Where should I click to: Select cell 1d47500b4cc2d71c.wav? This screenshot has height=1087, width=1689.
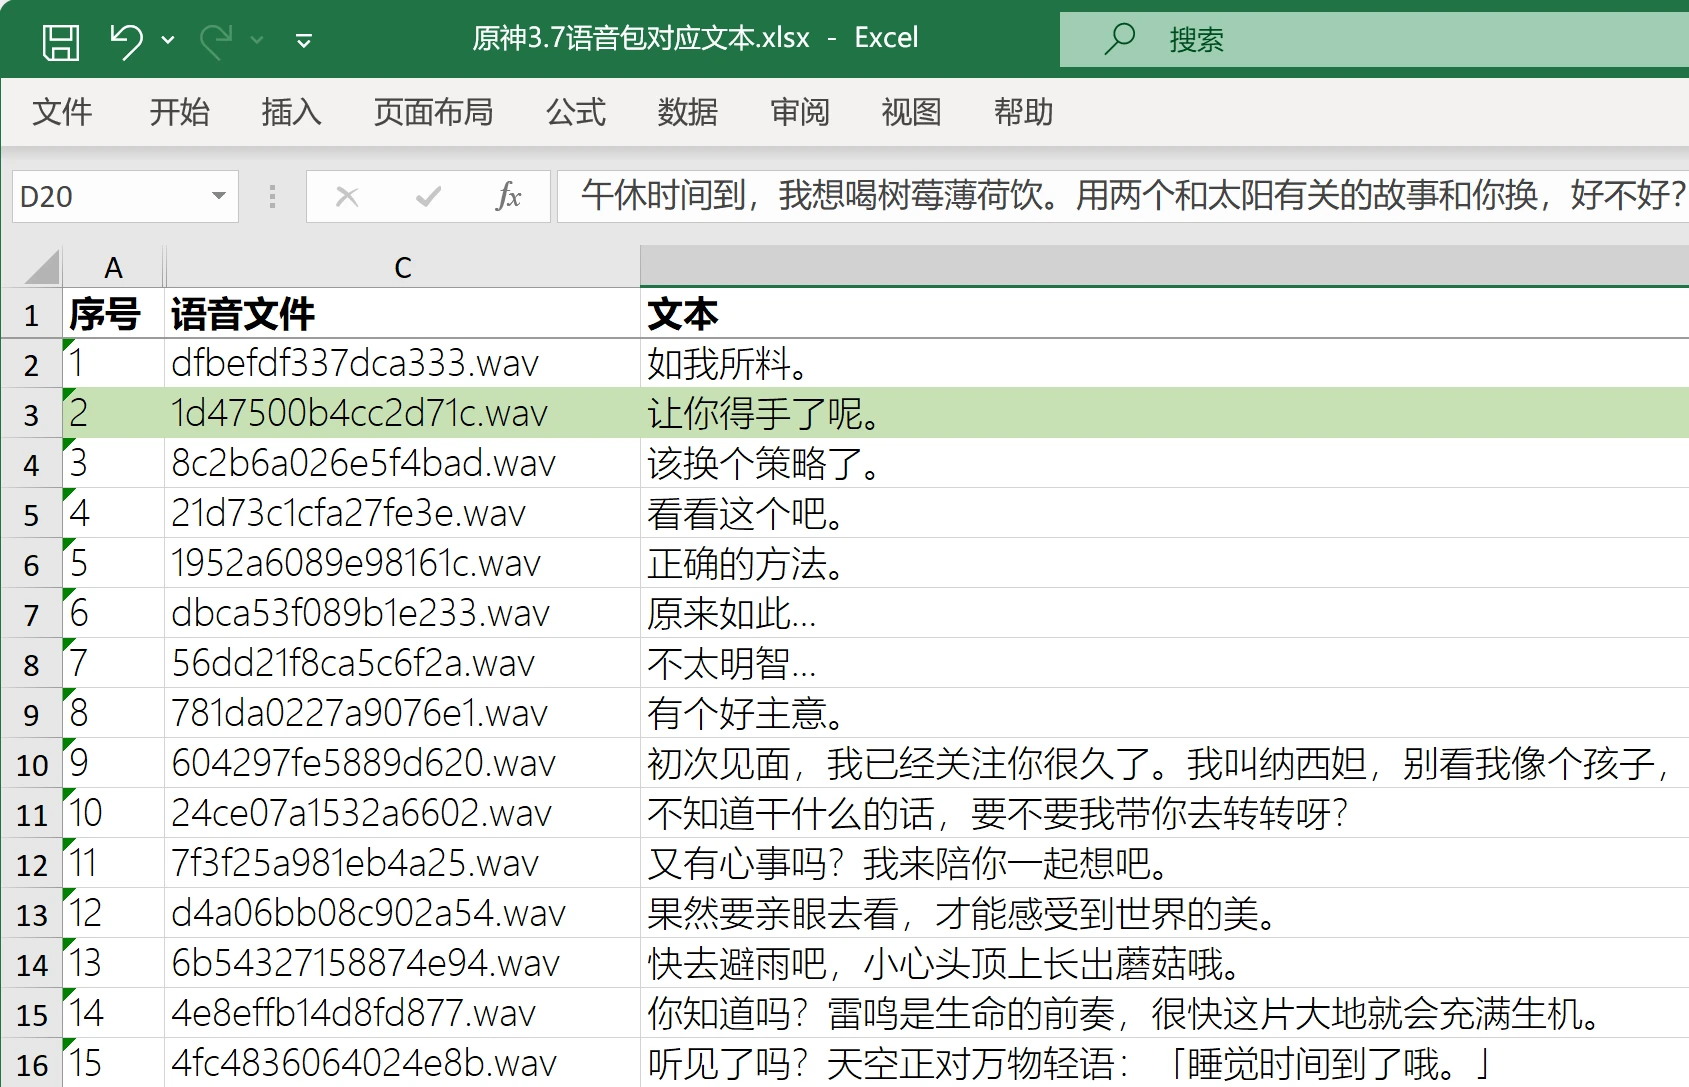tap(403, 414)
